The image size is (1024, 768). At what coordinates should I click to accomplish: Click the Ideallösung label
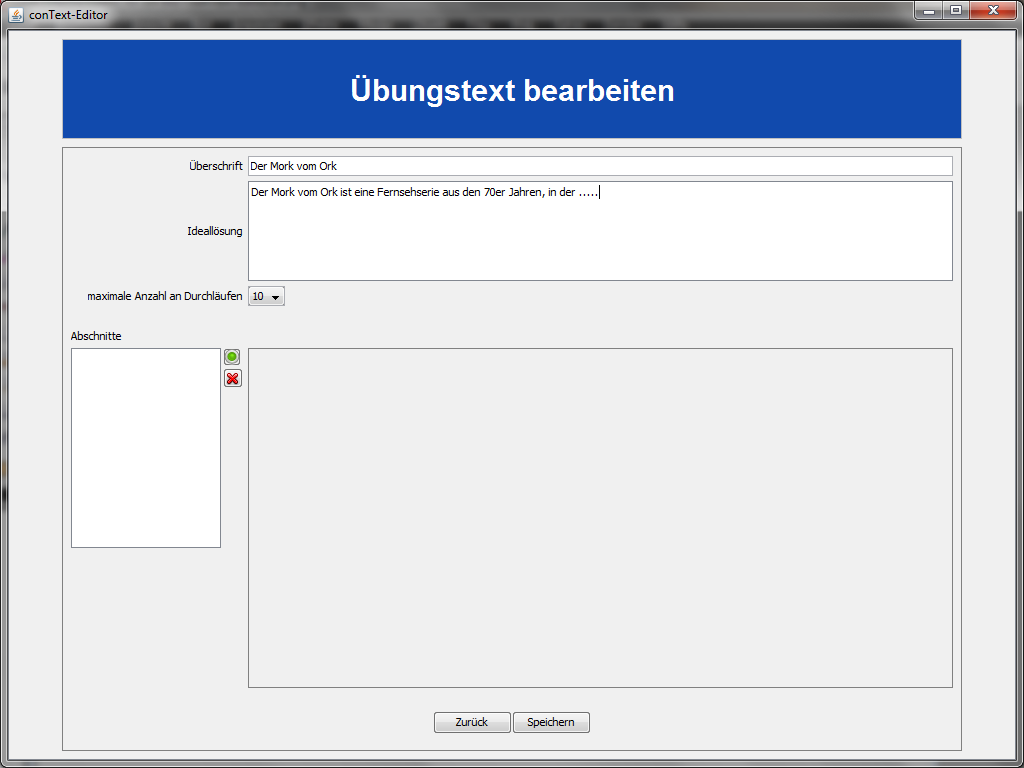214,231
